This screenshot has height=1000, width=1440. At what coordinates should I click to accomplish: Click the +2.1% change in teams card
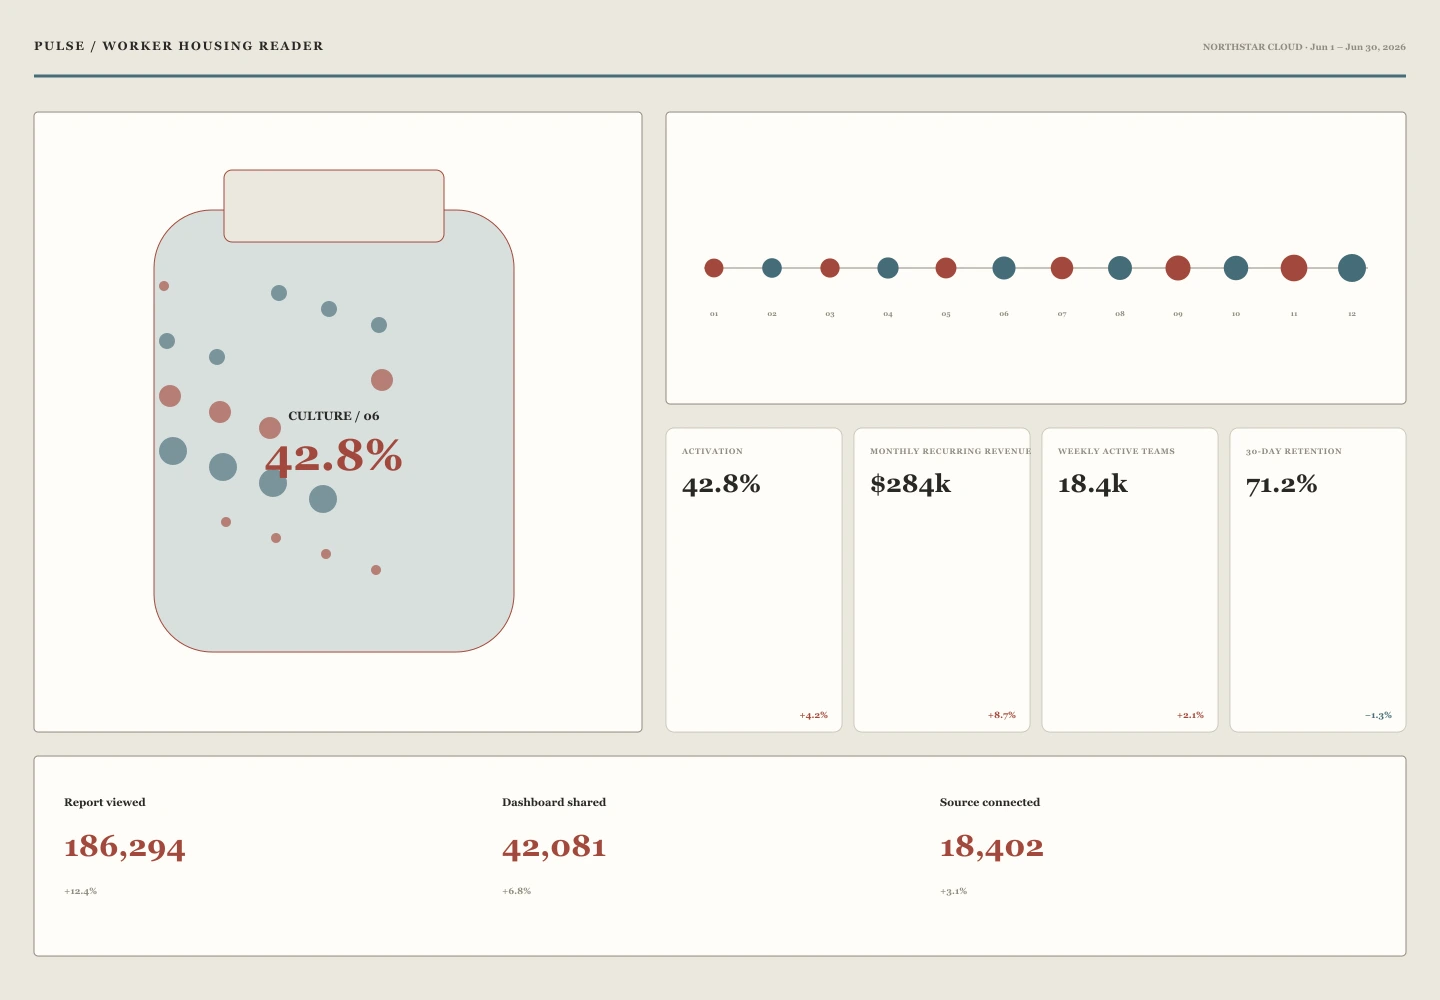[1190, 715]
